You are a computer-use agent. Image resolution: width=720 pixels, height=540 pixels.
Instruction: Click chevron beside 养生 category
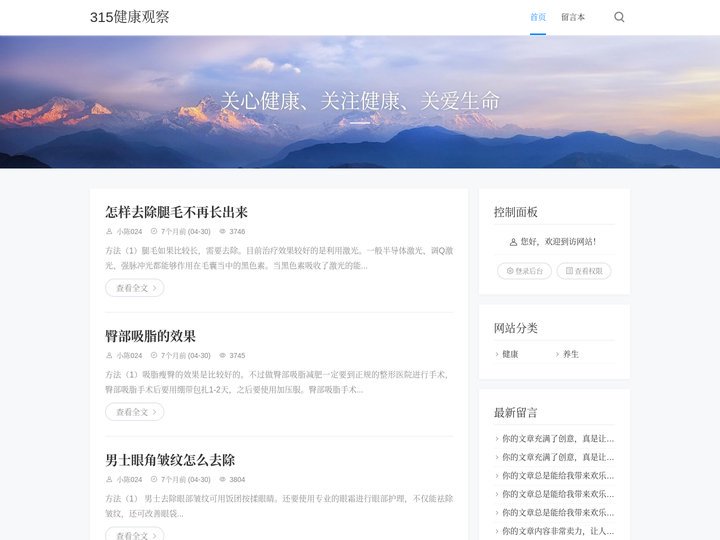(557, 354)
